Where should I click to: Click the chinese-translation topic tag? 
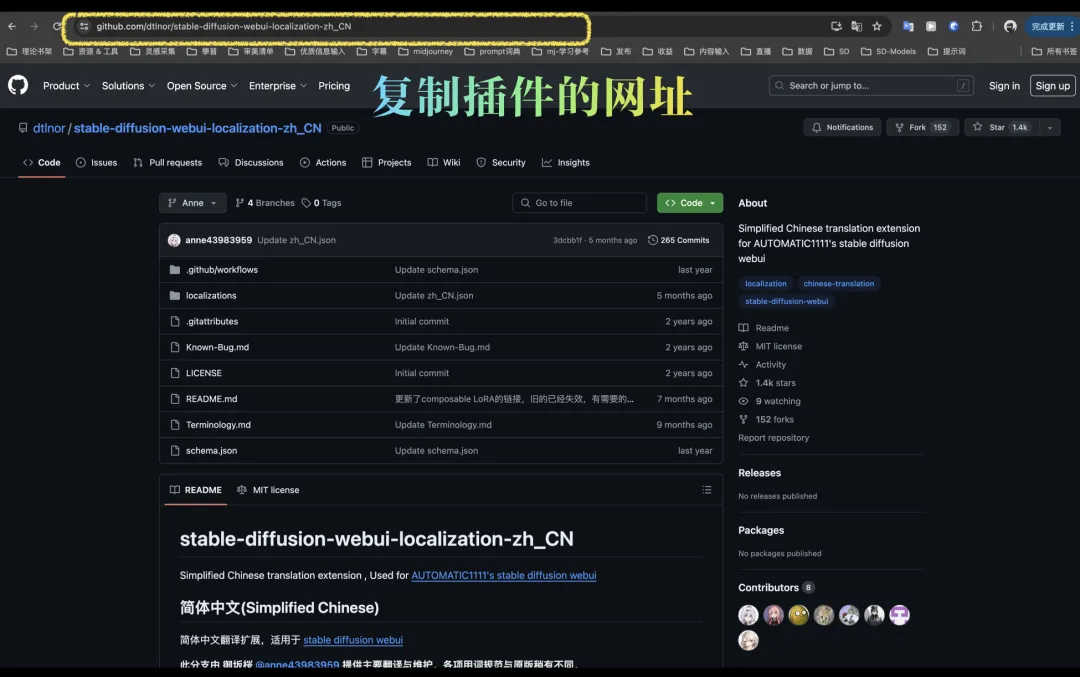[x=838, y=284]
